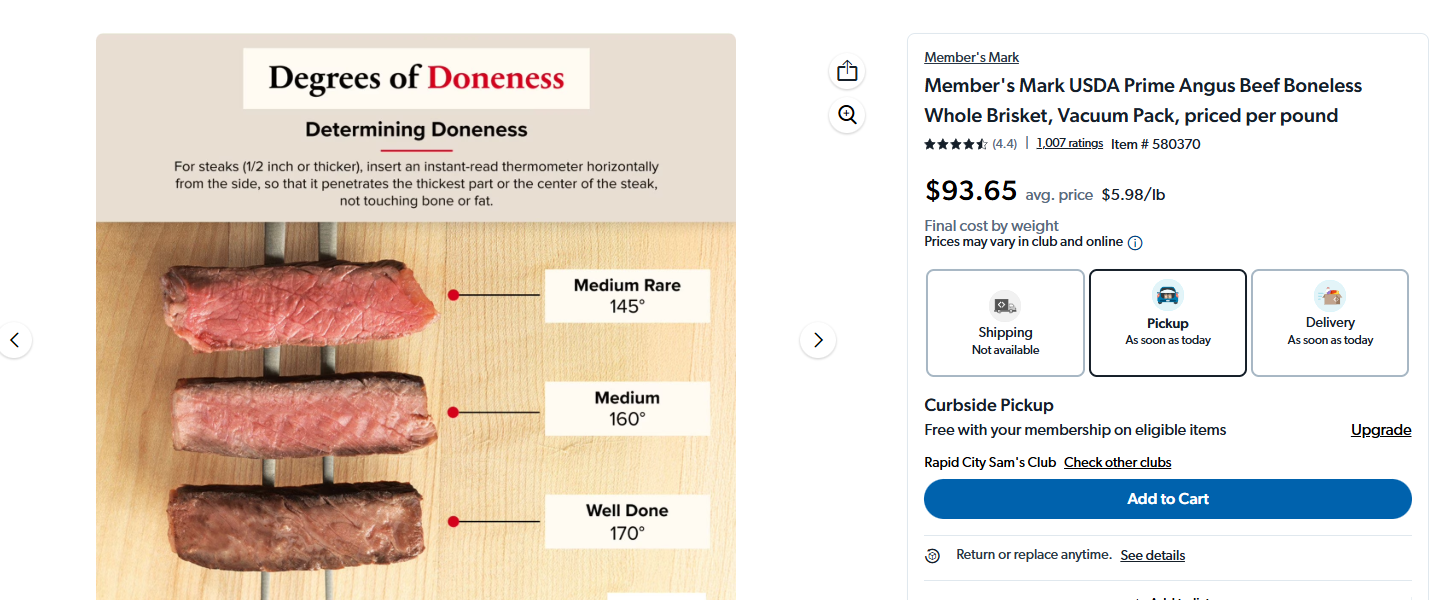This screenshot has height=600, width=1456.
Task: Open See details for returns
Action: click(1152, 555)
